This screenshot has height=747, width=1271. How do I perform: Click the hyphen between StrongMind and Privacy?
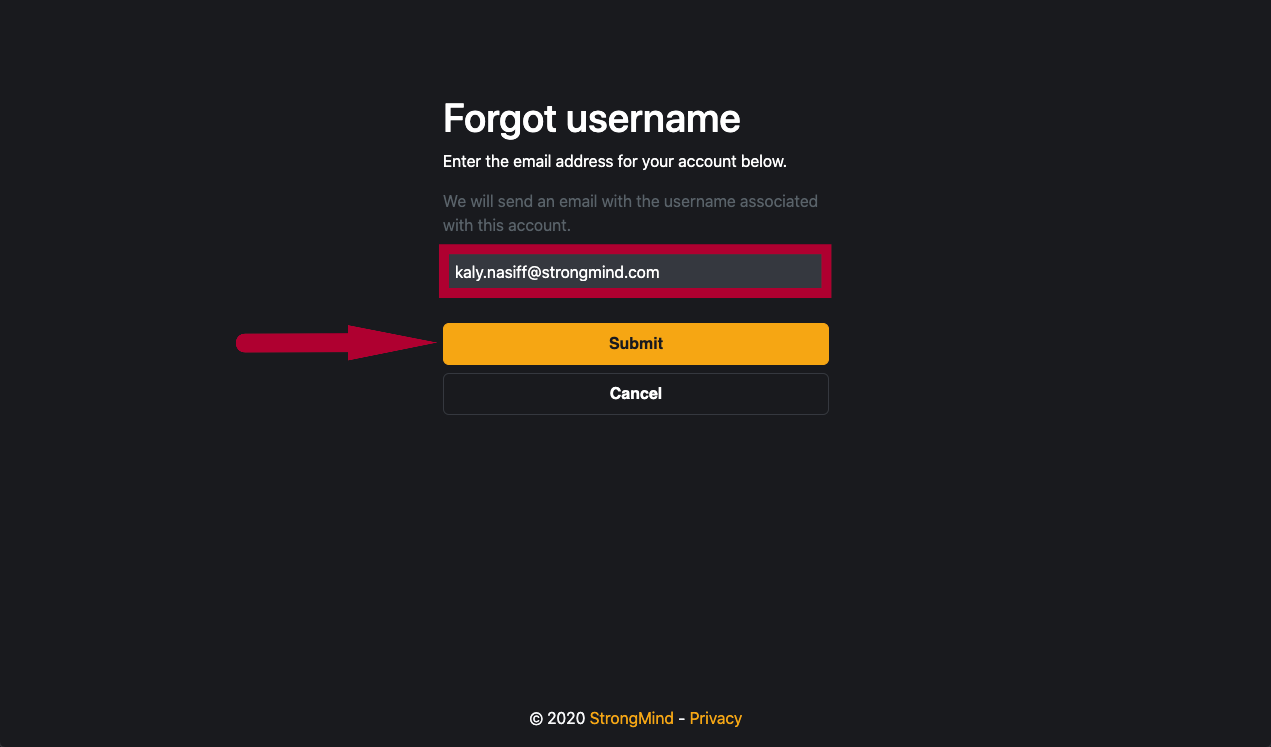(x=682, y=718)
